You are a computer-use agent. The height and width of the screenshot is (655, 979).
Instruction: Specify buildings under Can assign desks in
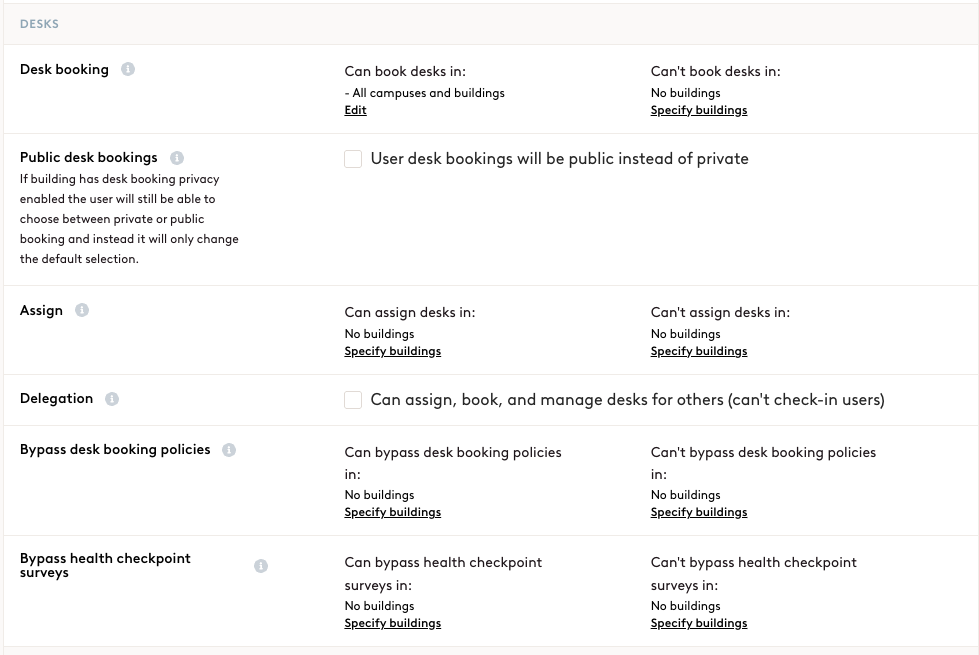[393, 351]
